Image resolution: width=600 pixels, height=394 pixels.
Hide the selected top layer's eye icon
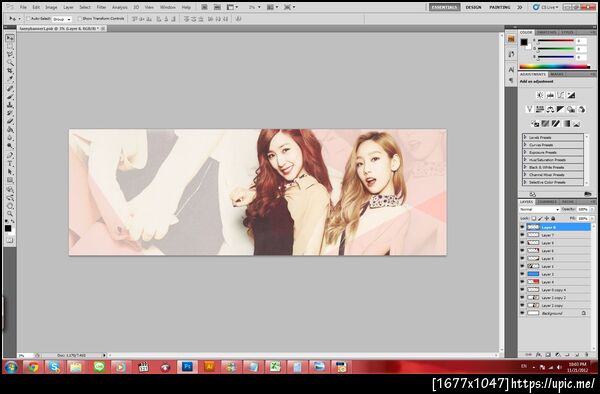coord(522,227)
